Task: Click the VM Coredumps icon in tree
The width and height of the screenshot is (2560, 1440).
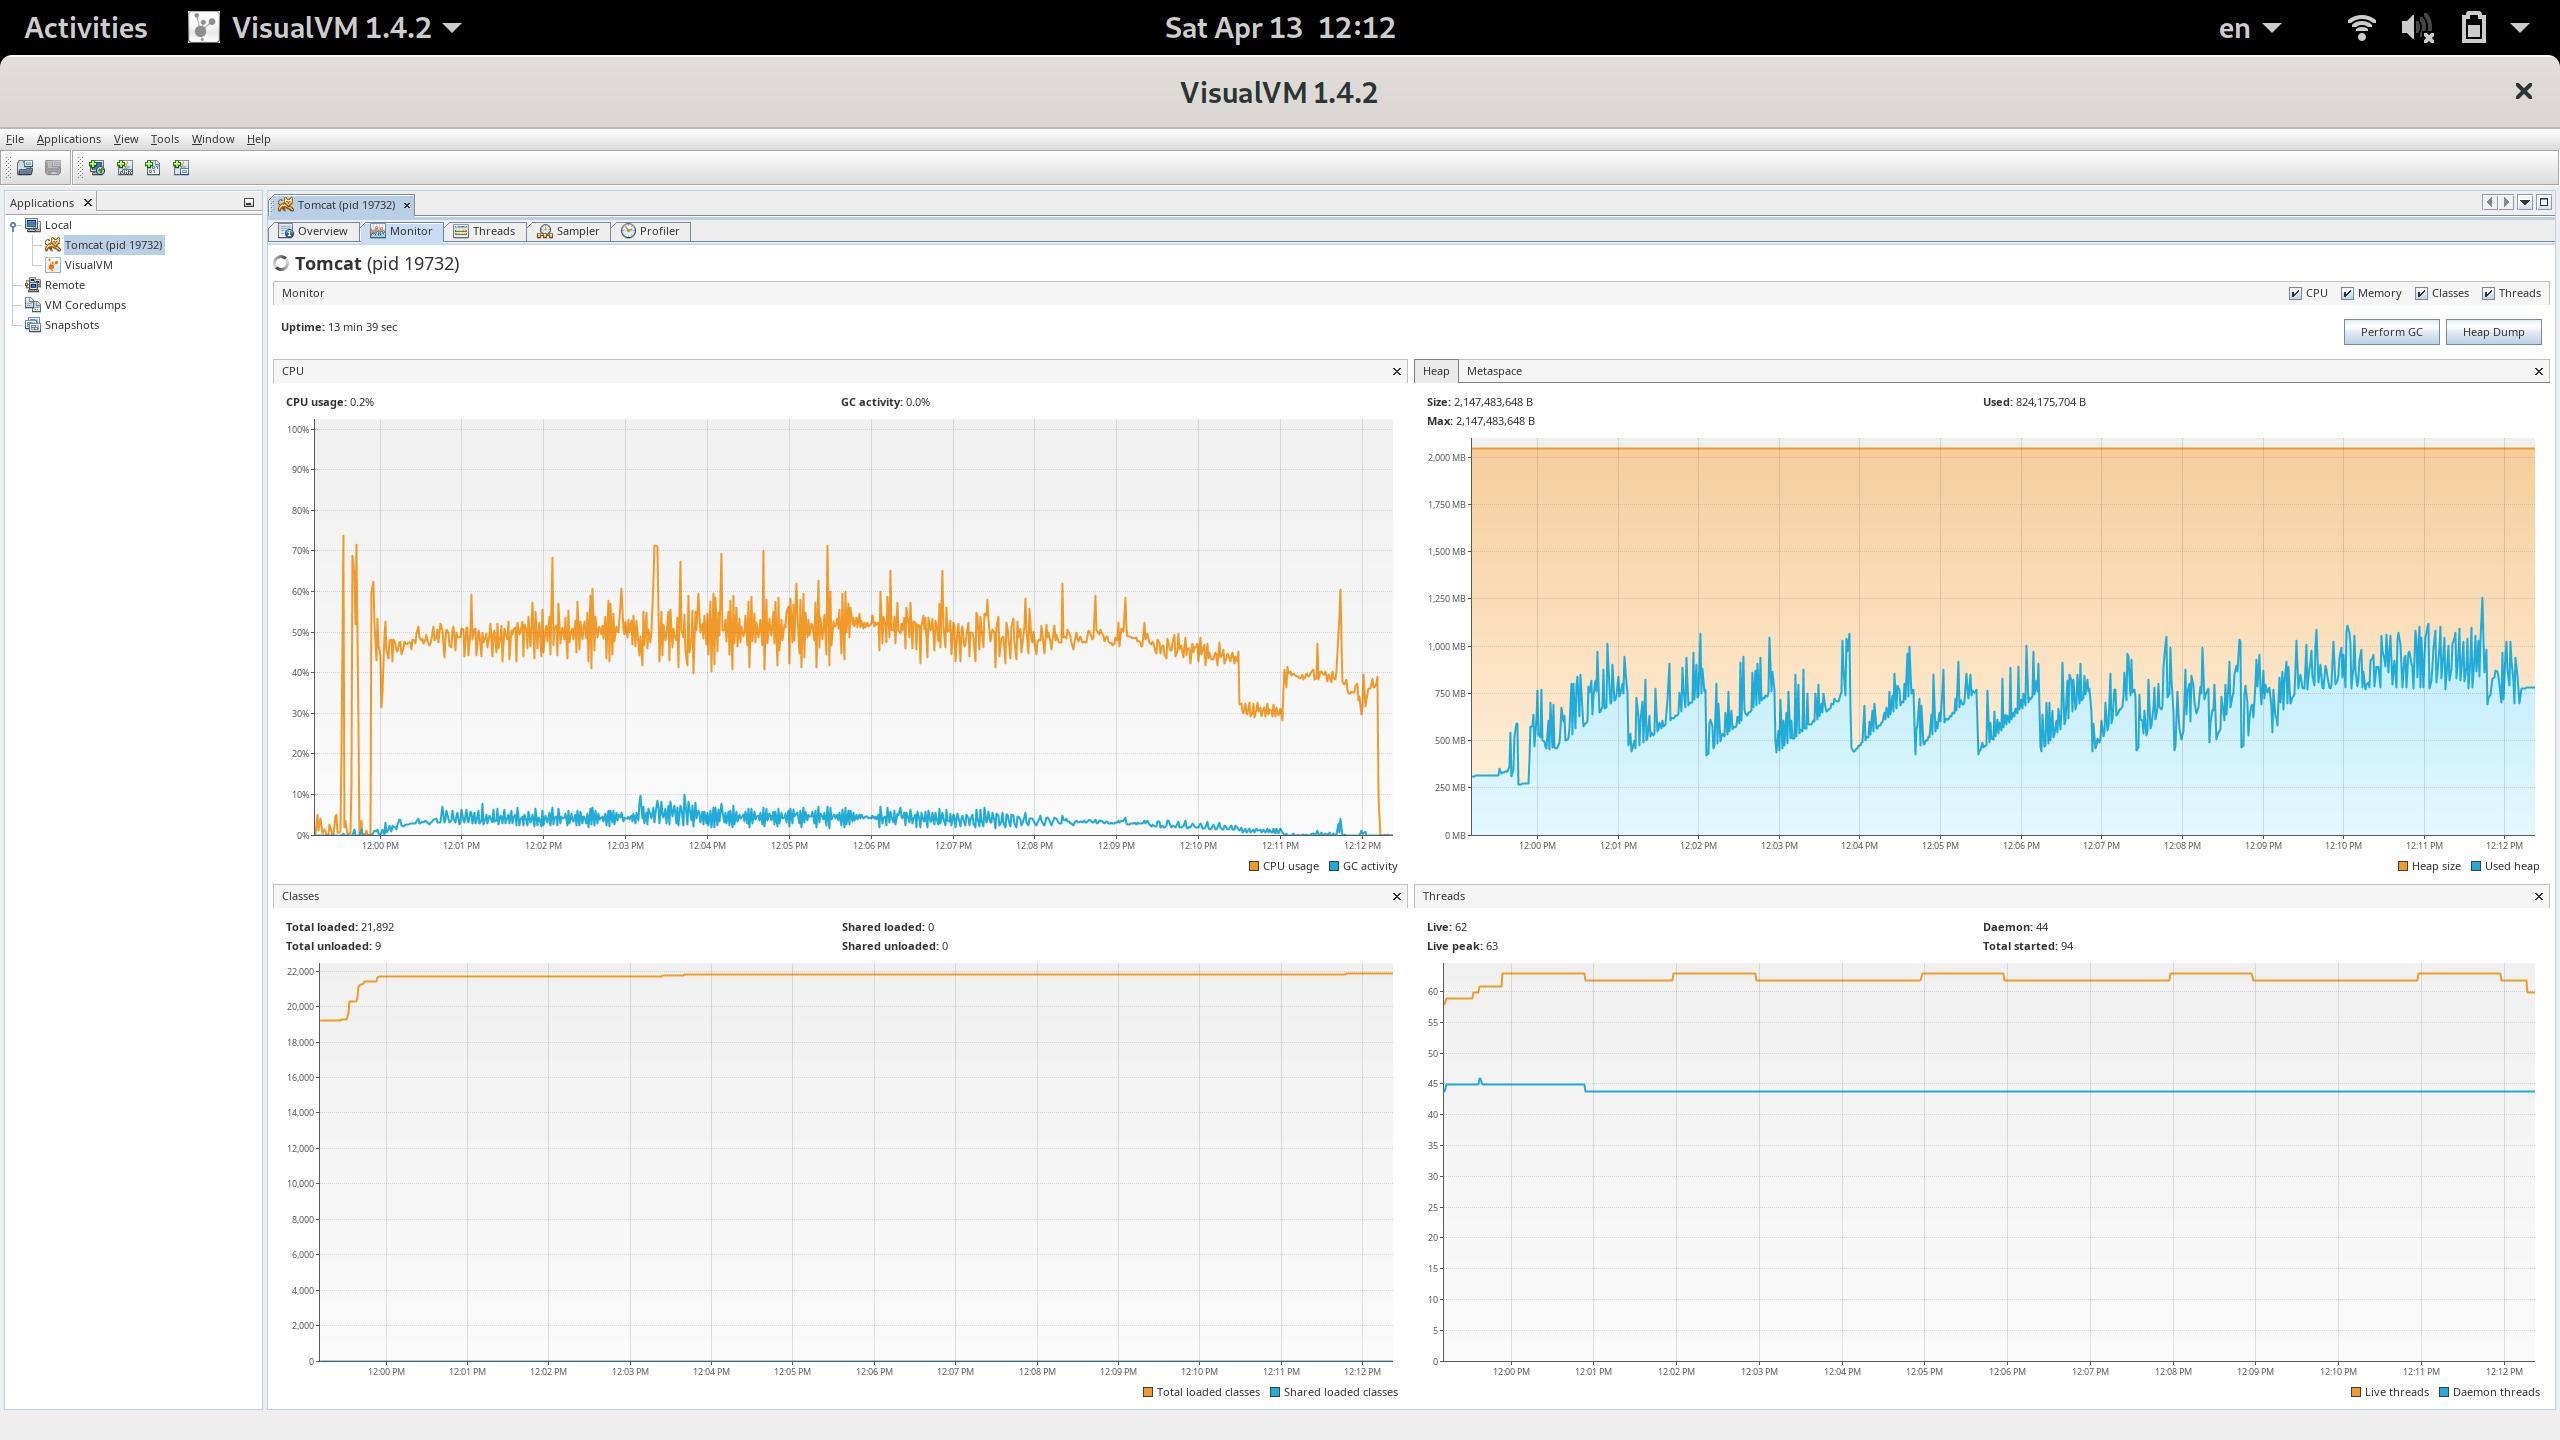Action: tap(33, 305)
